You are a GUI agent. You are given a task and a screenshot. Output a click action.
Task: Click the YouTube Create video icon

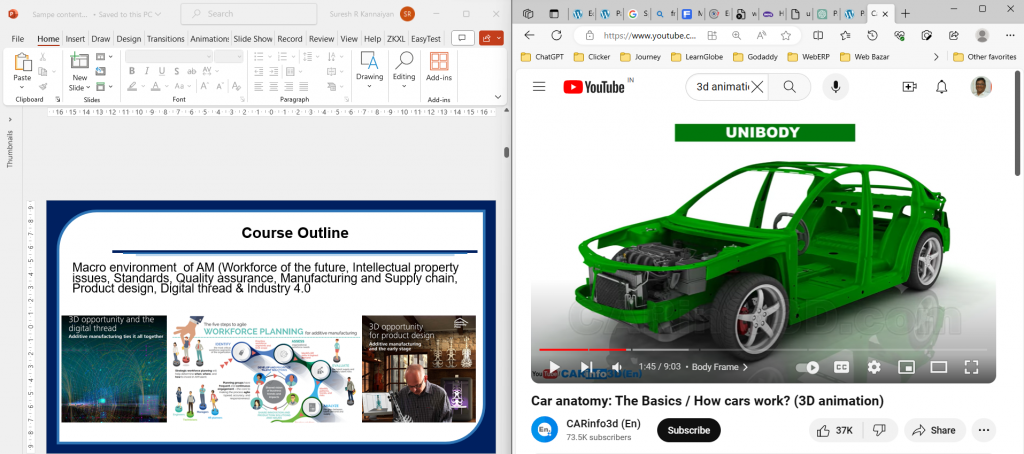[909, 87]
